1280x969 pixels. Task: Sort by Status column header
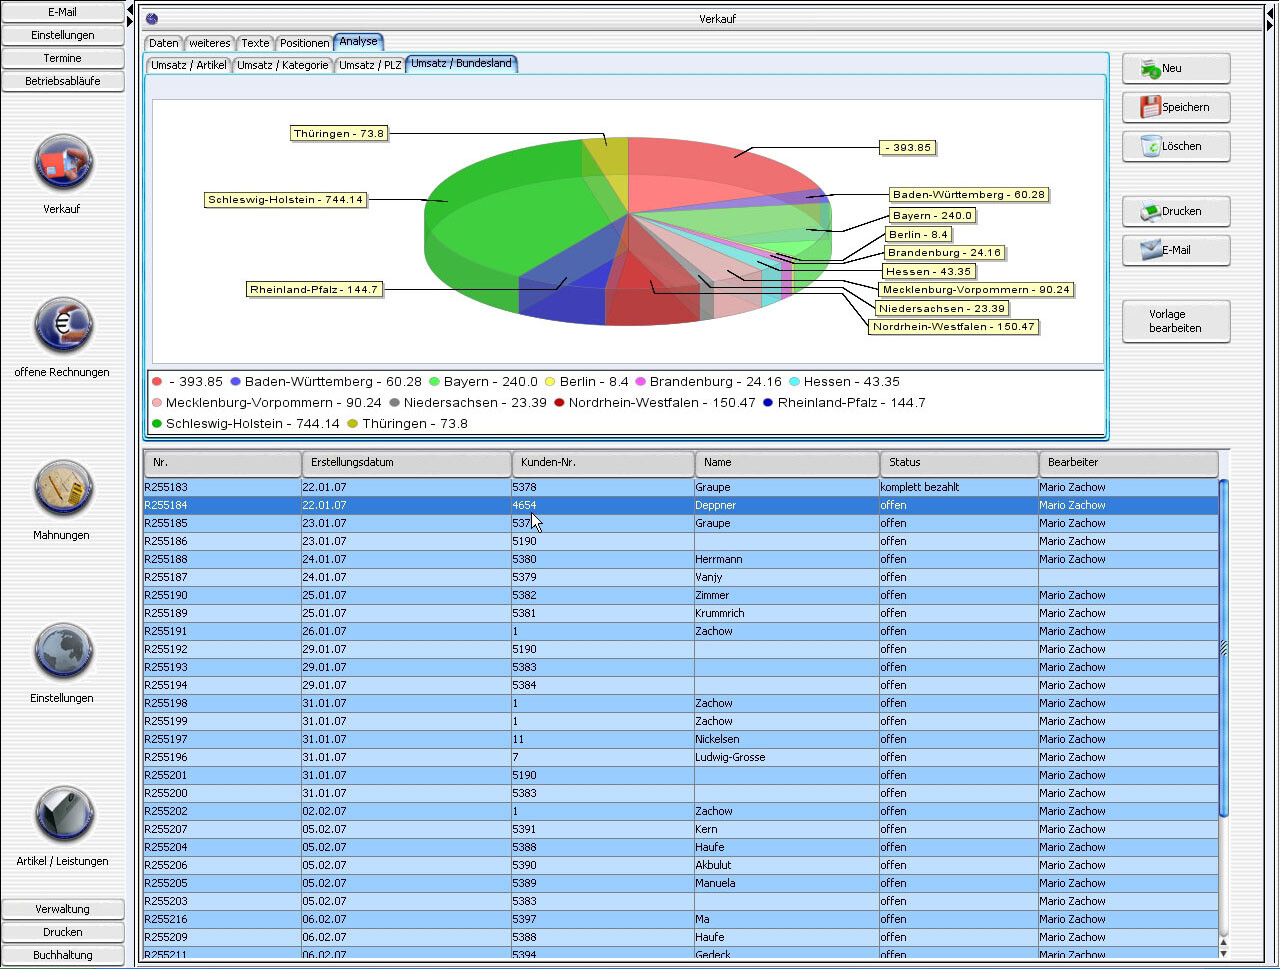pos(959,463)
